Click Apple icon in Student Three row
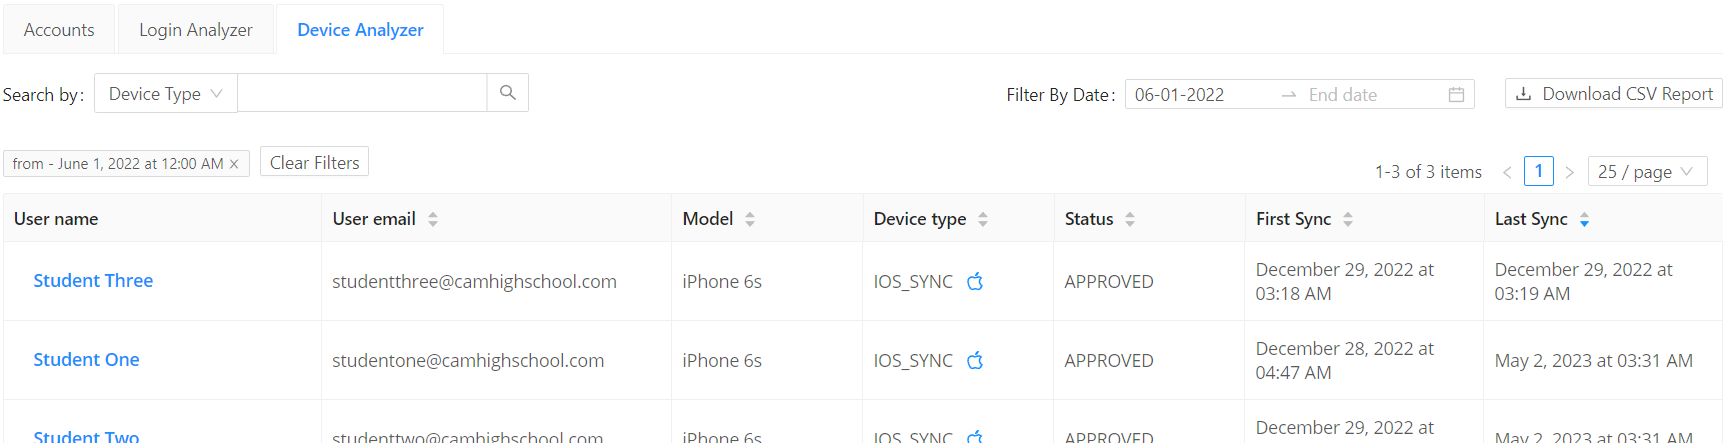The height and width of the screenshot is (443, 1727). click(975, 282)
